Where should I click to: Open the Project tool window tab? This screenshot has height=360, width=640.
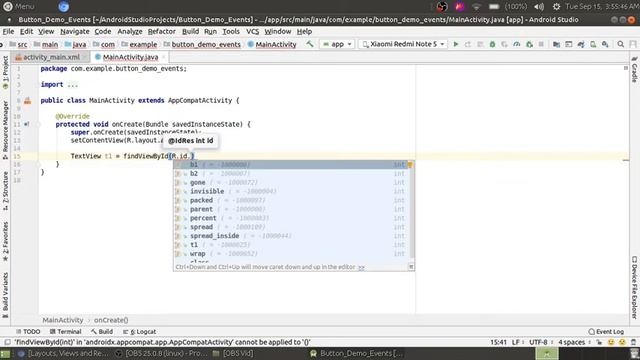(x=5, y=73)
